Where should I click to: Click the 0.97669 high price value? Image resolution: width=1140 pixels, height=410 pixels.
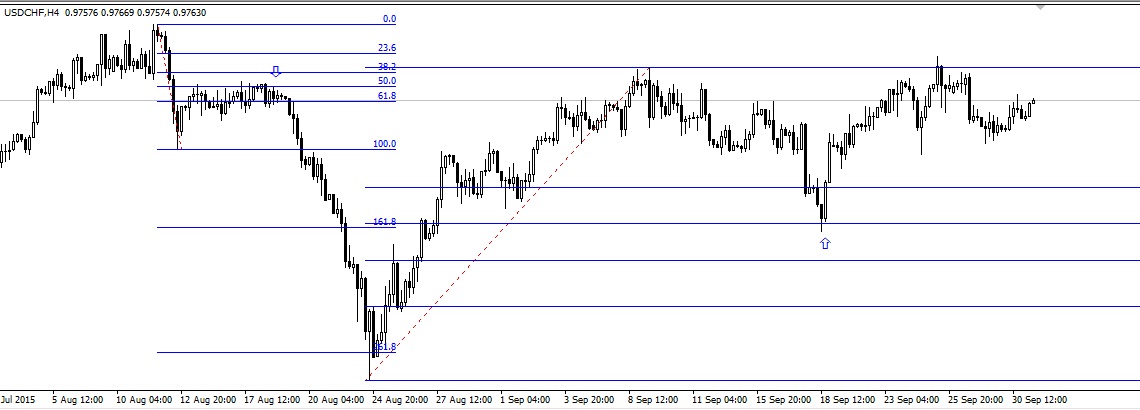(x=118, y=12)
